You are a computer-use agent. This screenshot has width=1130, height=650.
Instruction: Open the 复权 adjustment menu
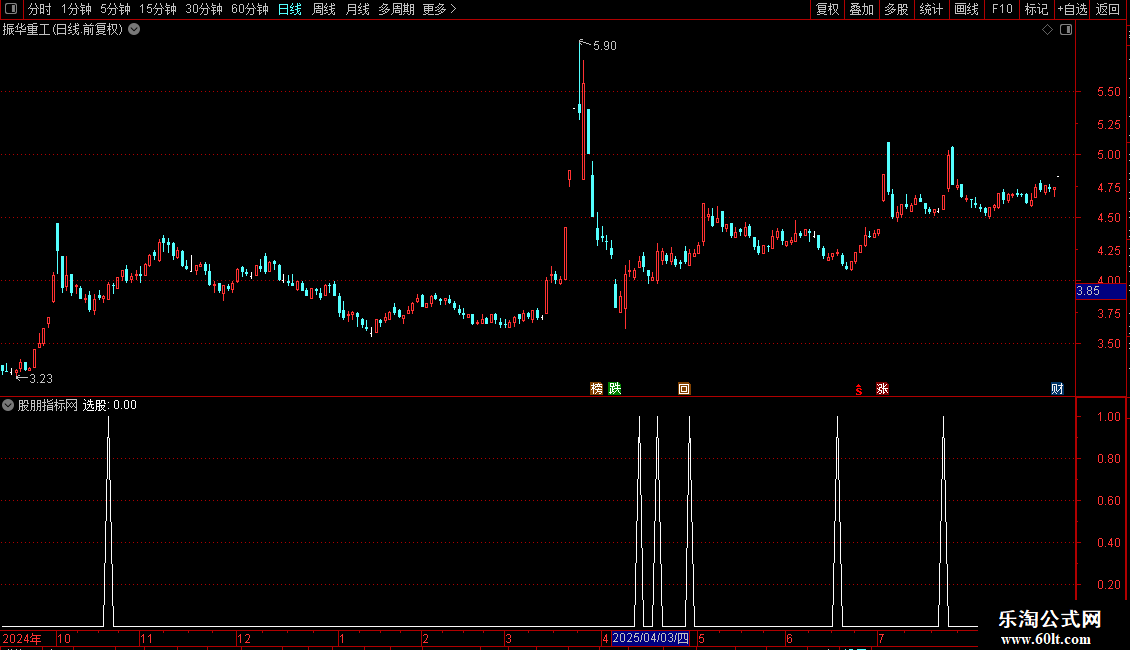[827, 9]
